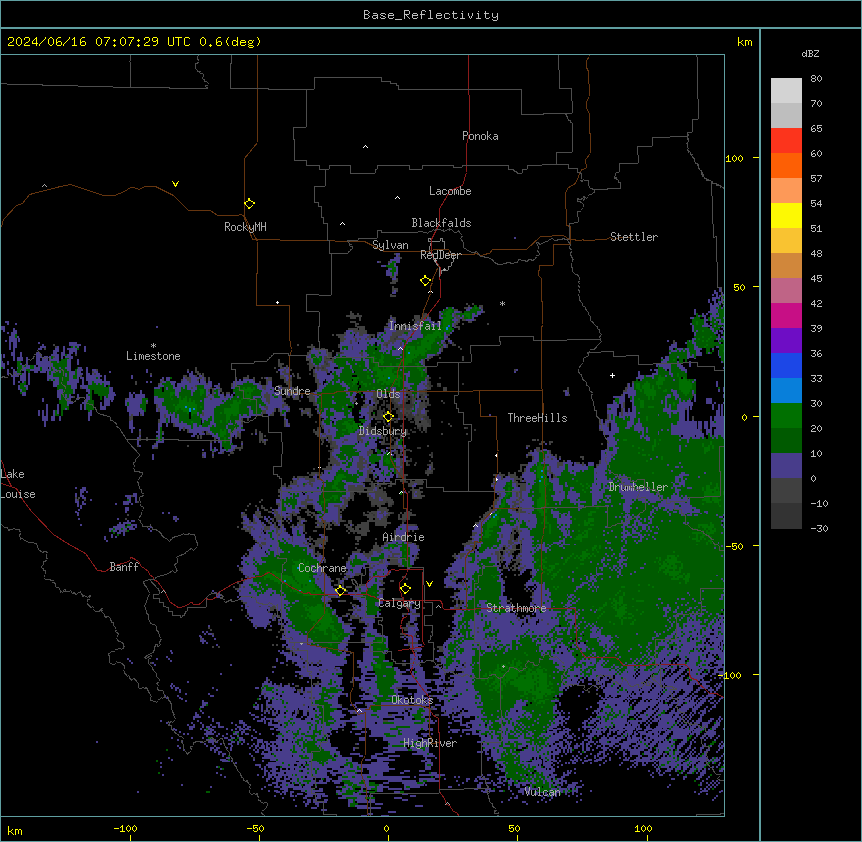Click the Sylvan label on map
Viewport: 862px width, 842px height.
tap(390, 245)
